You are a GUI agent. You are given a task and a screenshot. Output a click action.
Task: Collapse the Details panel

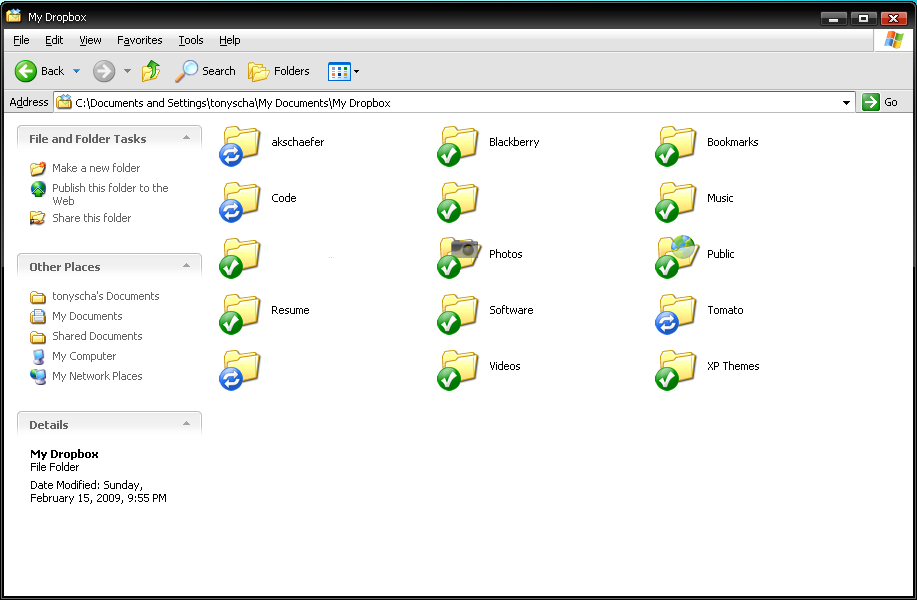(x=186, y=424)
